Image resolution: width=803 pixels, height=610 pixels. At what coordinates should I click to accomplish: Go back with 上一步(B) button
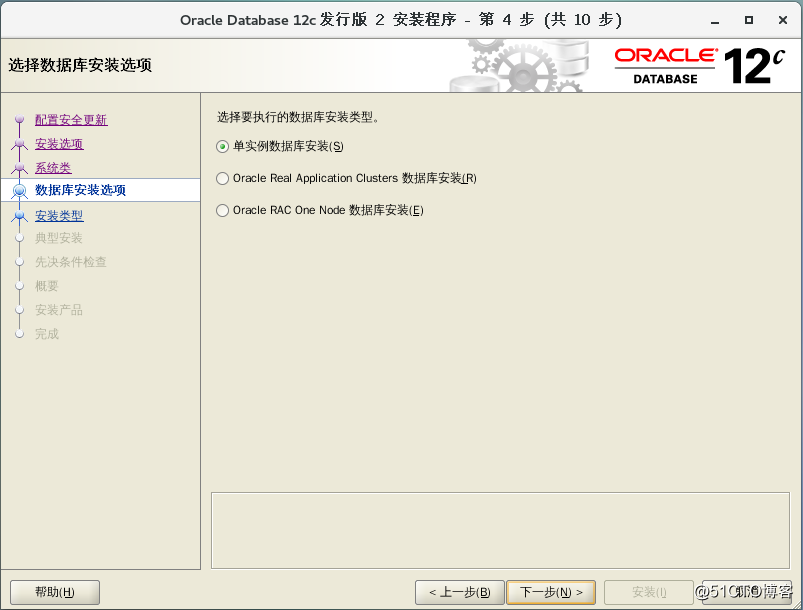pos(460,593)
